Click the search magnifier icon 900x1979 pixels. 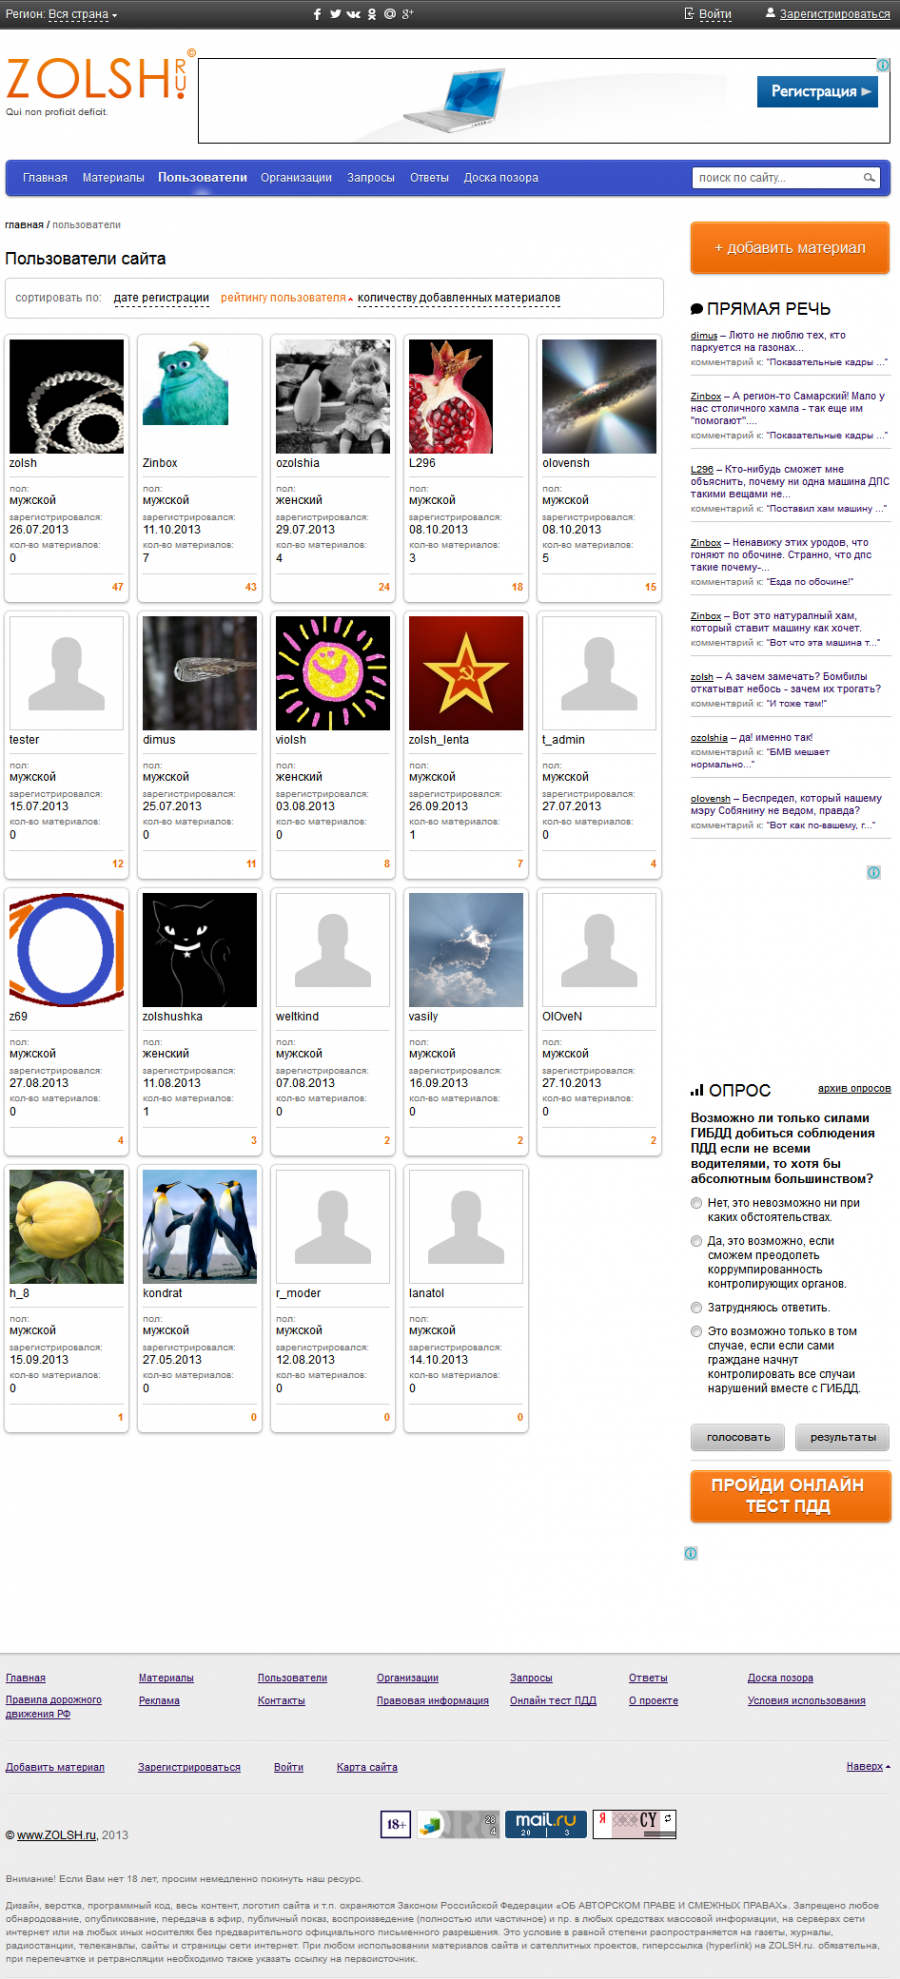coord(869,178)
